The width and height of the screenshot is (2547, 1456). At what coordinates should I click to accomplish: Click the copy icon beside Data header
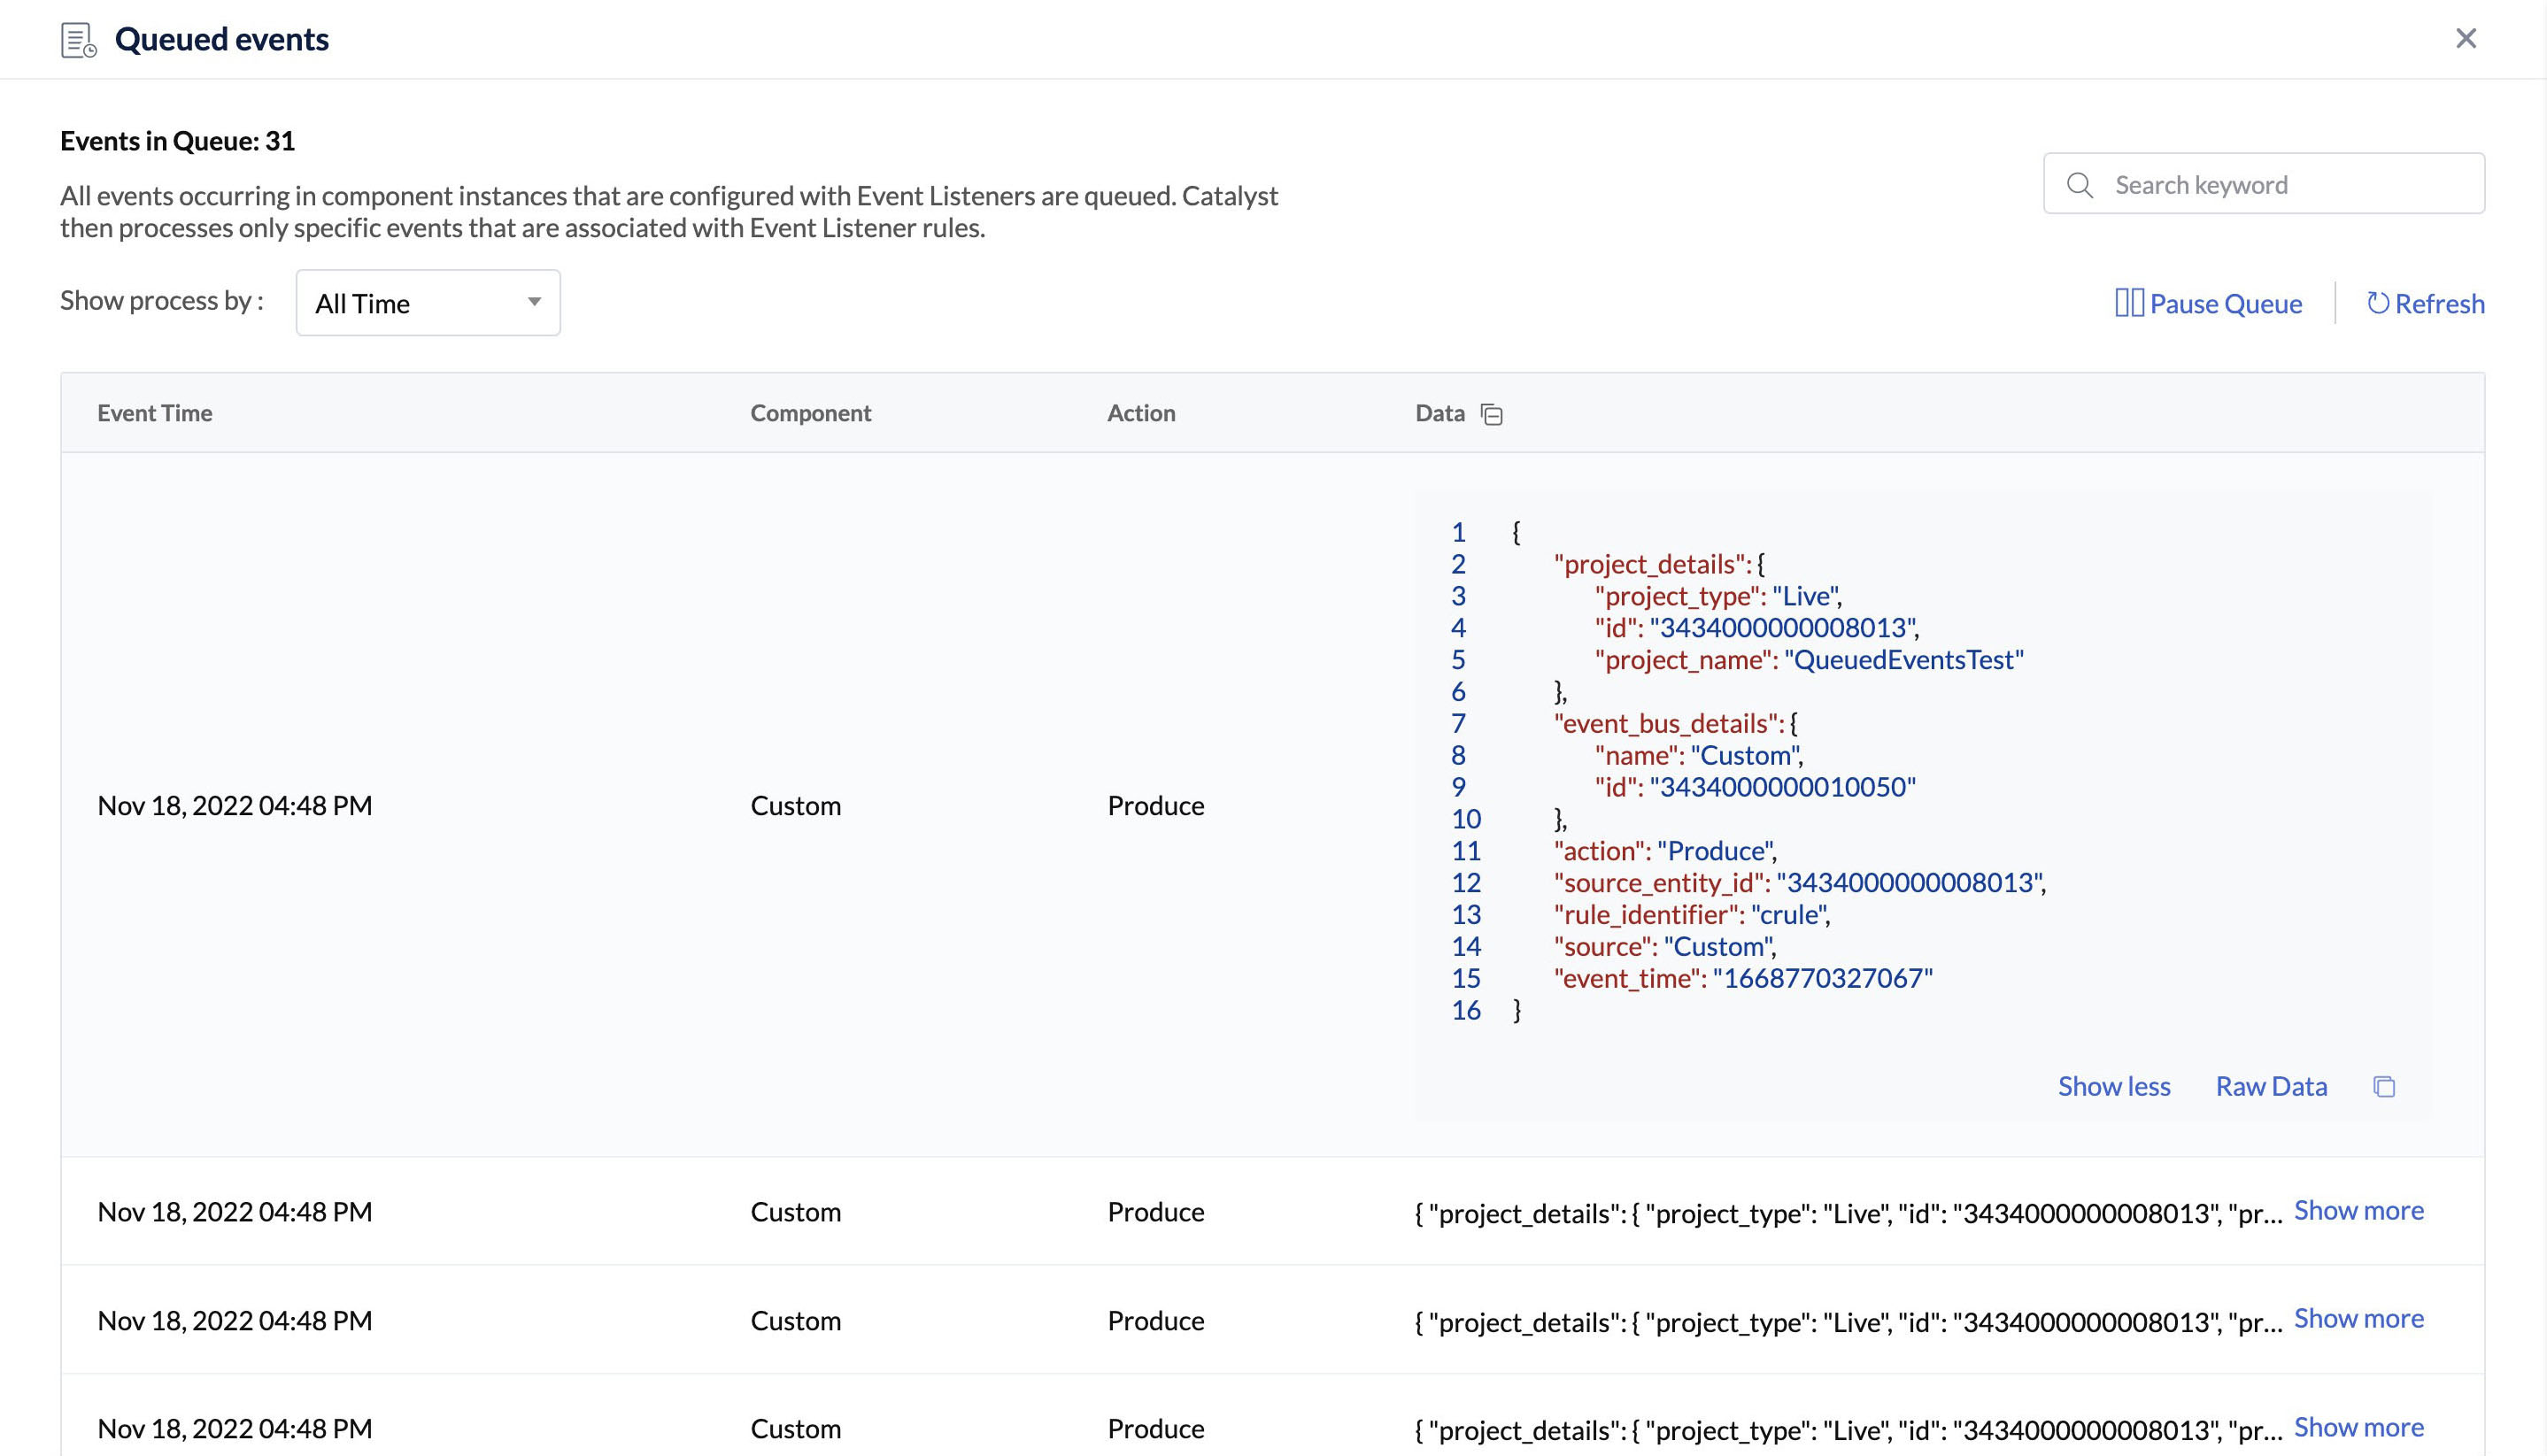point(1492,414)
